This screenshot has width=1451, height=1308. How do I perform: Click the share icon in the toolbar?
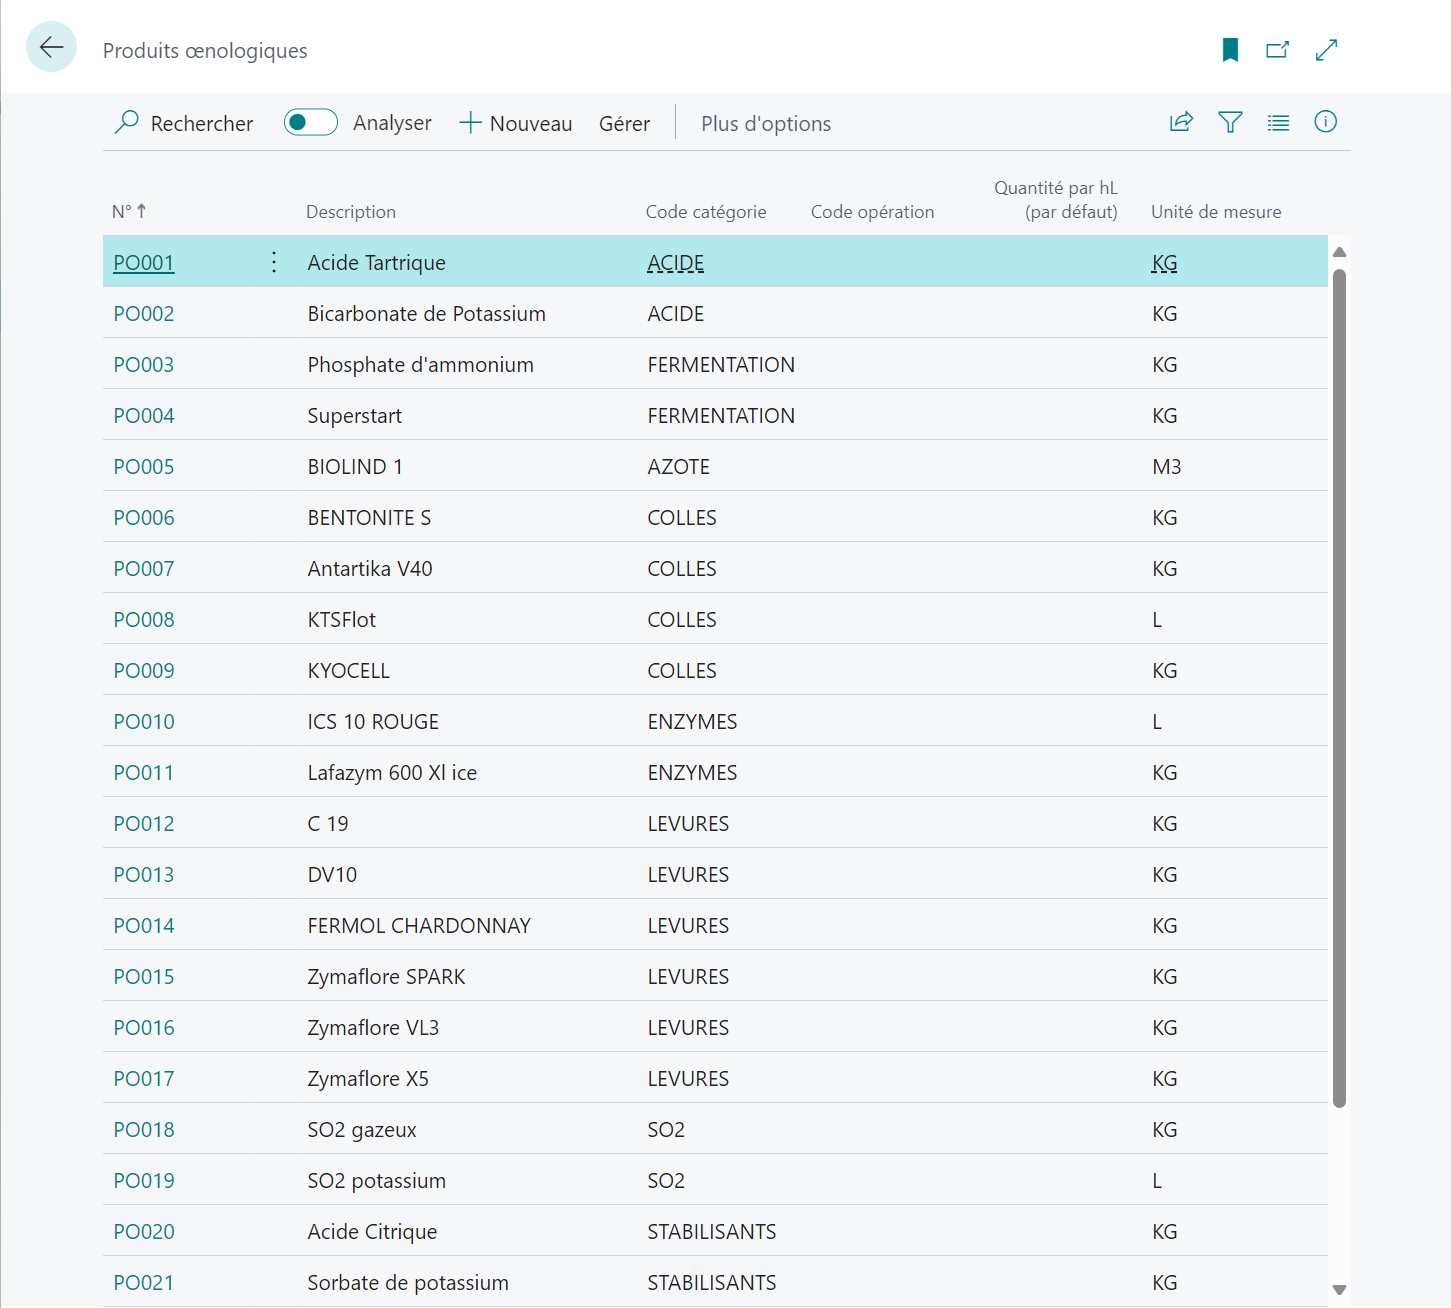[1182, 122]
